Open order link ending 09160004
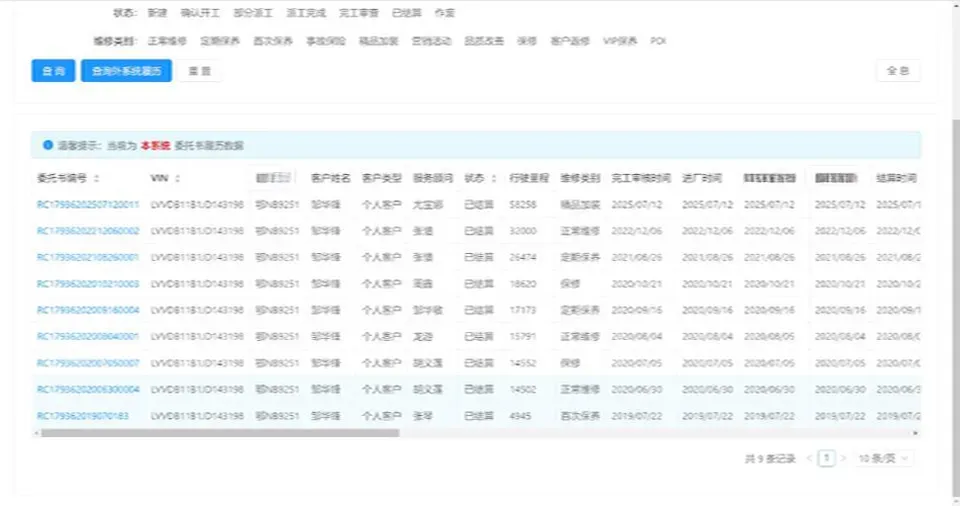The image size is (960, 506). point(88,310)
